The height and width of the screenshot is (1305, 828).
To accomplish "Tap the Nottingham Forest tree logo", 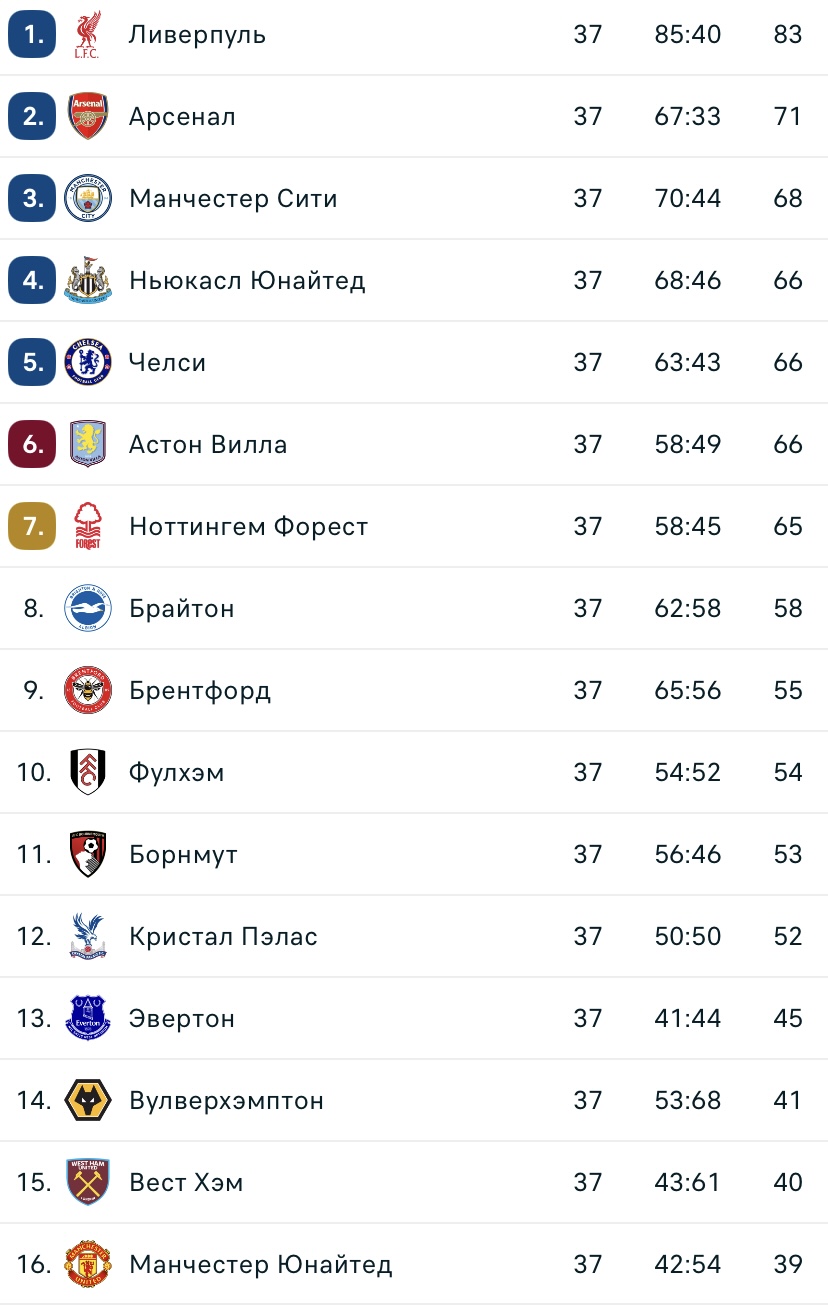I will pos(88,527).
